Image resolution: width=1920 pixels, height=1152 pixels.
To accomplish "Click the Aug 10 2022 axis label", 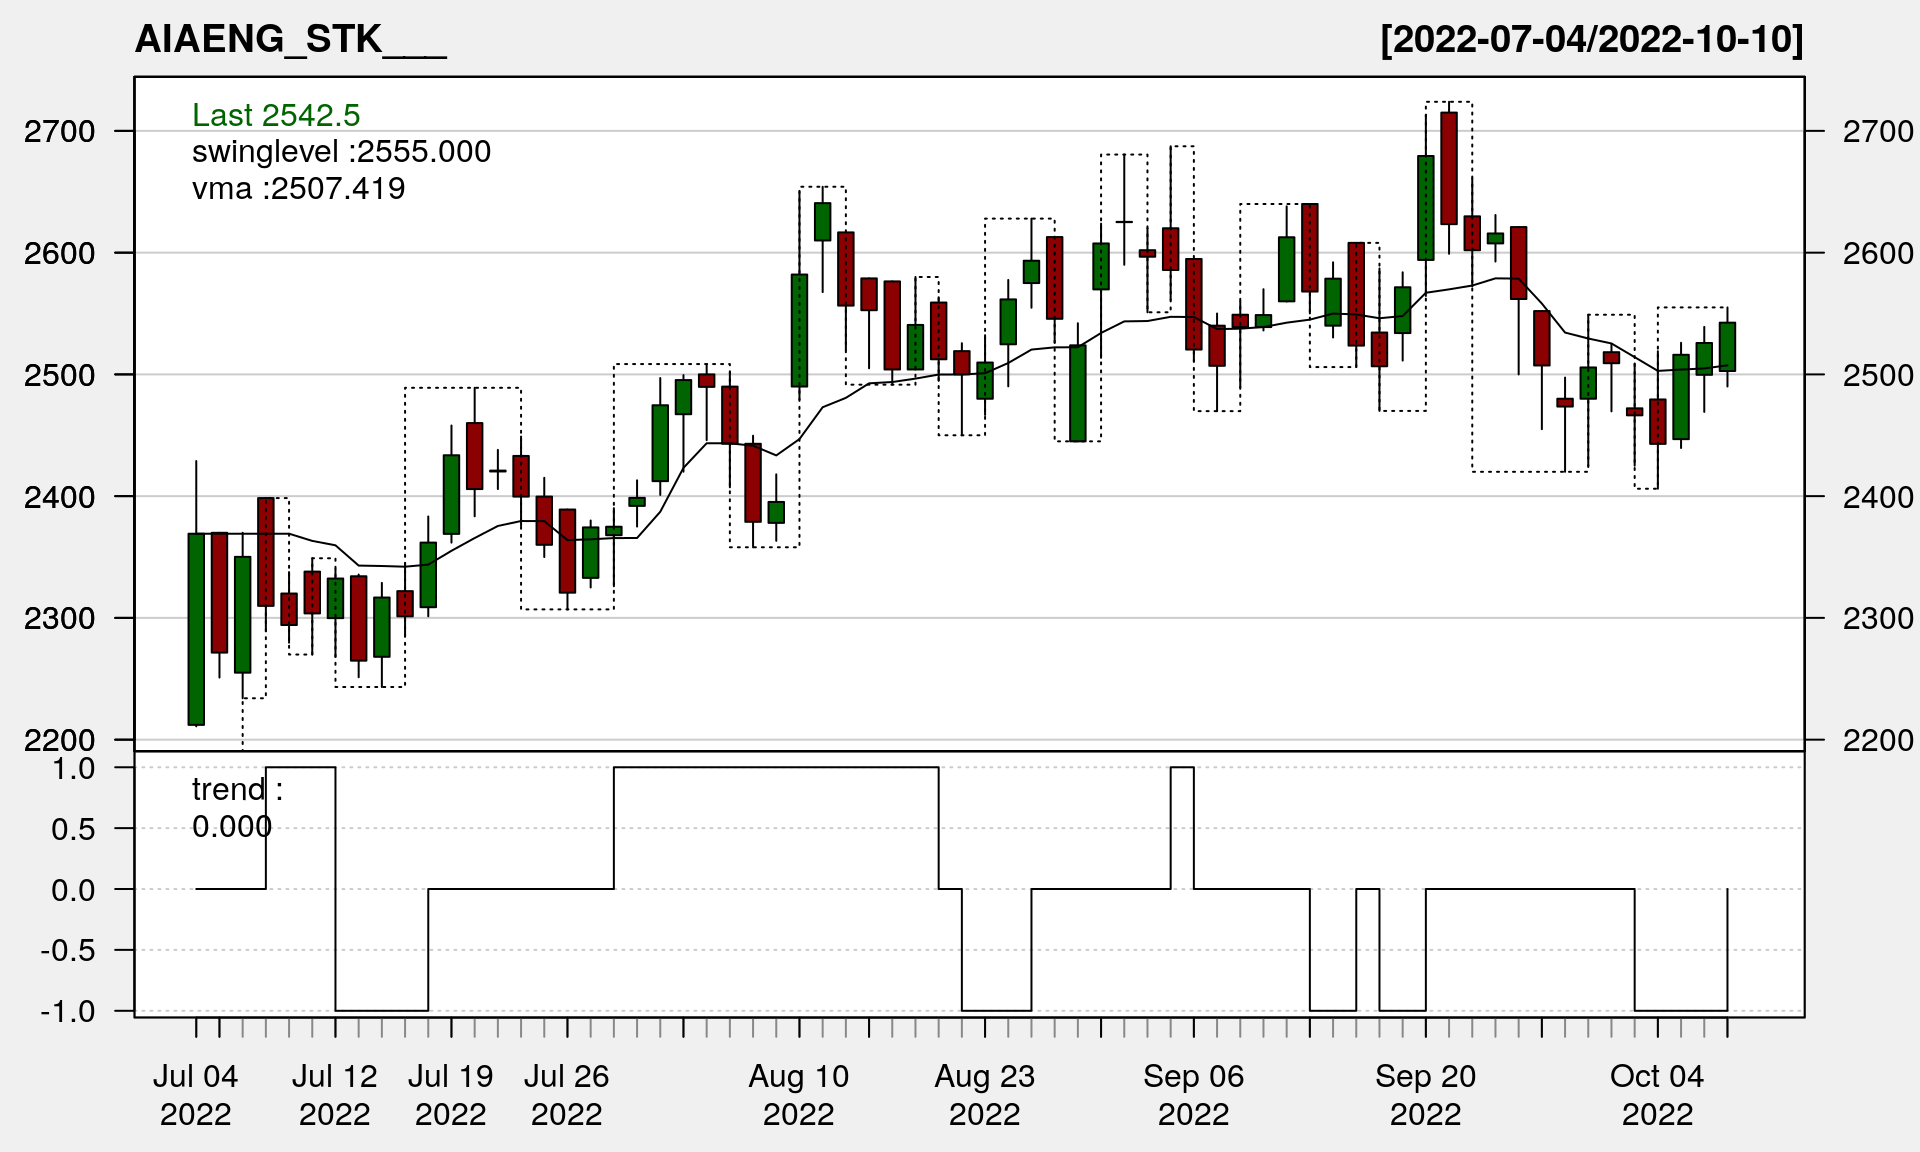I will pyautogui.click(x=799, y=1095).
